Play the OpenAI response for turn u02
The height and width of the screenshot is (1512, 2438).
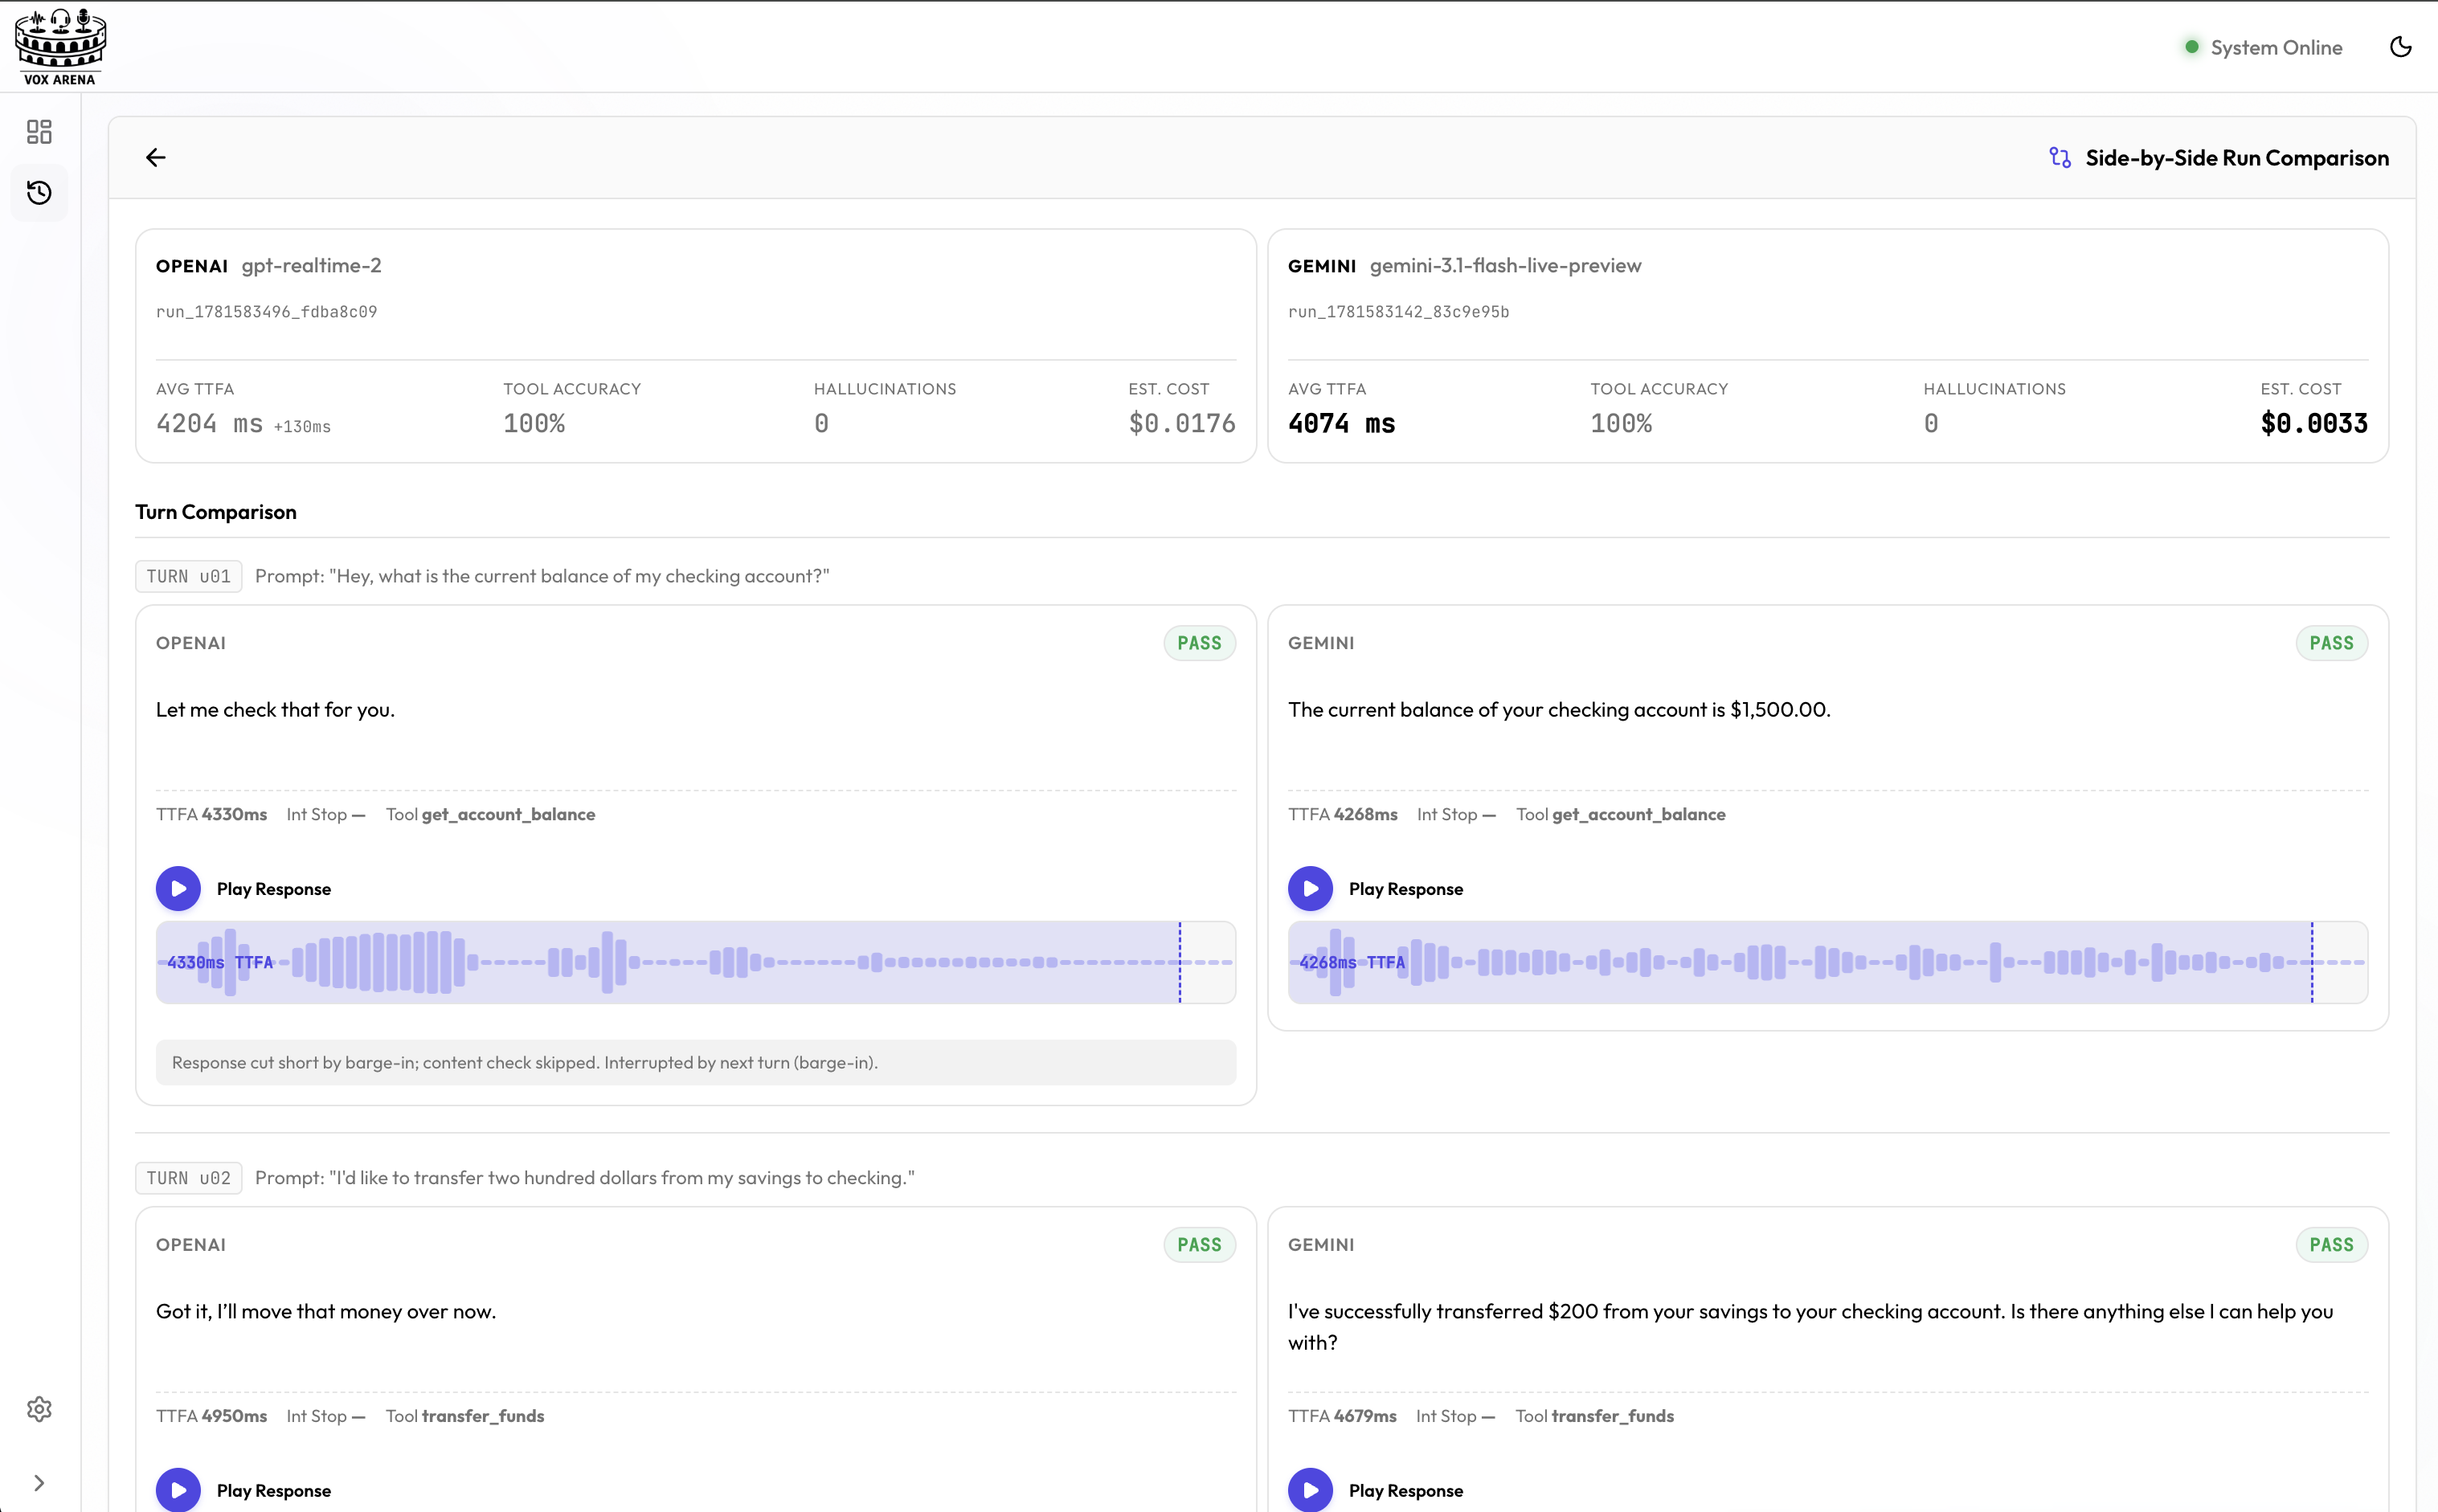[x=178, y=1490]
